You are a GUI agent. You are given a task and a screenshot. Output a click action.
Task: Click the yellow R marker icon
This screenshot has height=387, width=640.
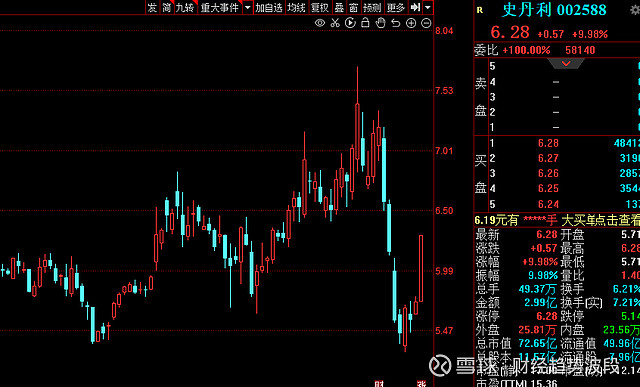click(x=480, y=10)
